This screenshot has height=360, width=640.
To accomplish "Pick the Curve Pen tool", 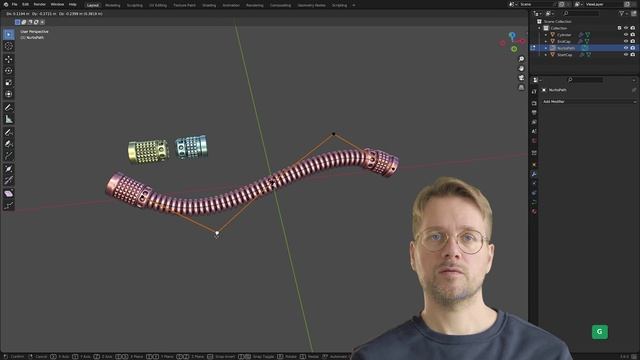I will point(9,144).
